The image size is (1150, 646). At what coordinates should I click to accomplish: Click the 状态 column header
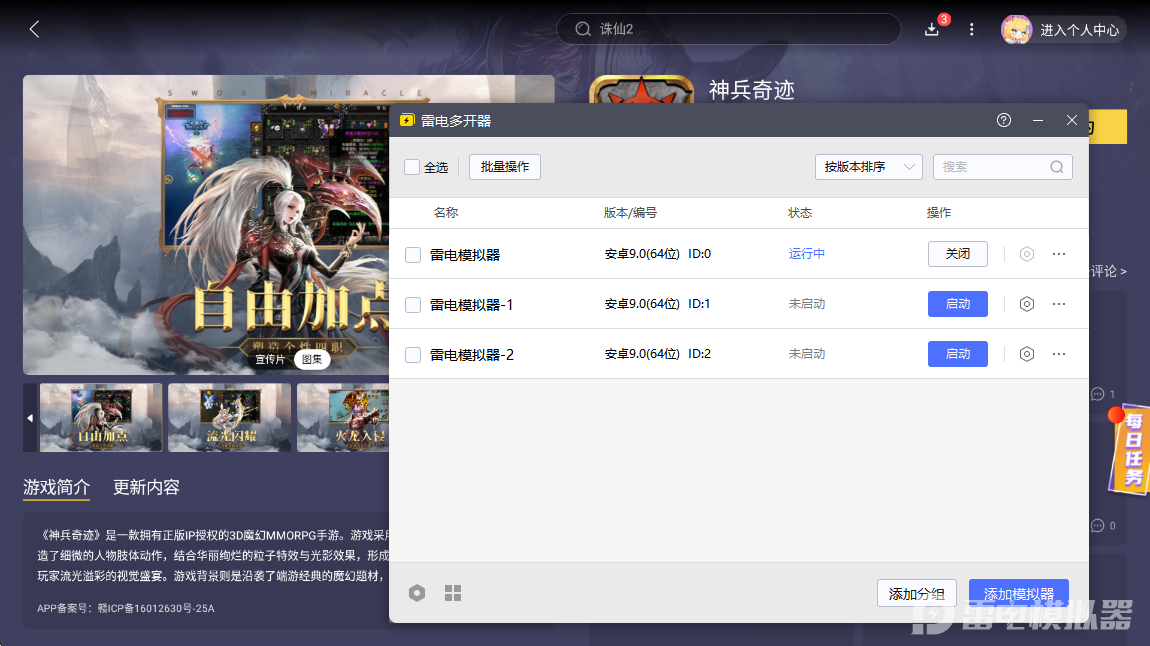800,213
